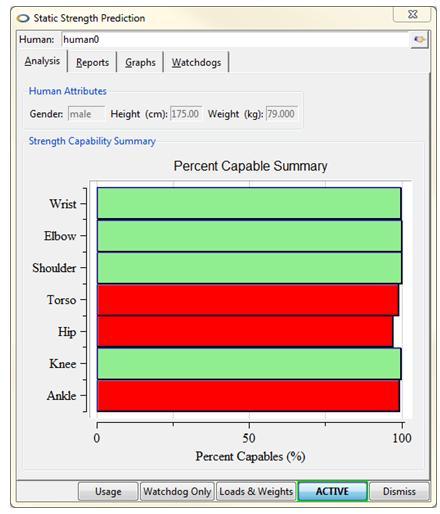This screenshot has height=514, width=440.
Task: Click the Human name input field
Action: coord(235,40)
